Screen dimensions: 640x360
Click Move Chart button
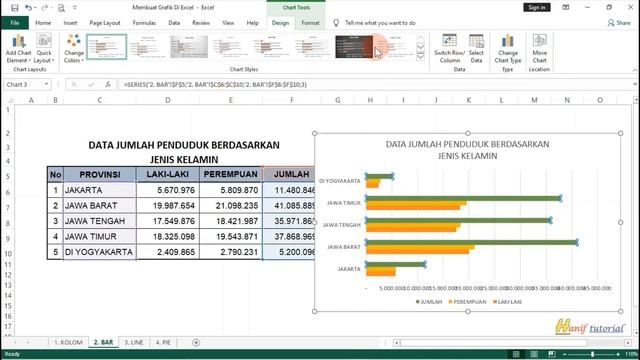539,49
